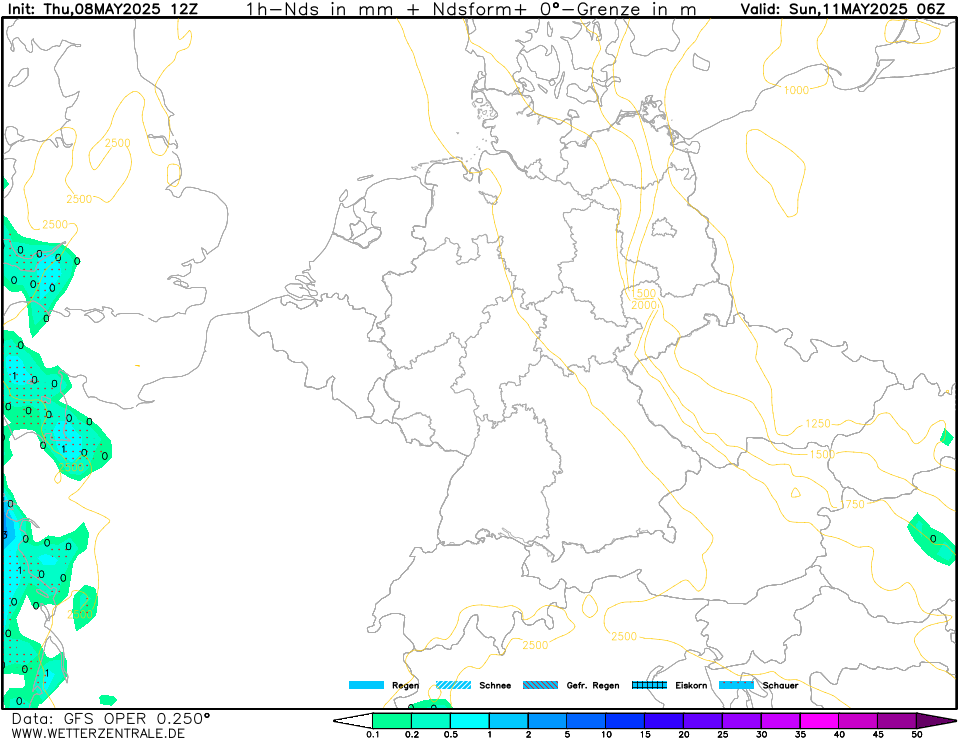
Task: Click the red-hatched Gefr. Regen legend swatch
Action: pos(541,685)
